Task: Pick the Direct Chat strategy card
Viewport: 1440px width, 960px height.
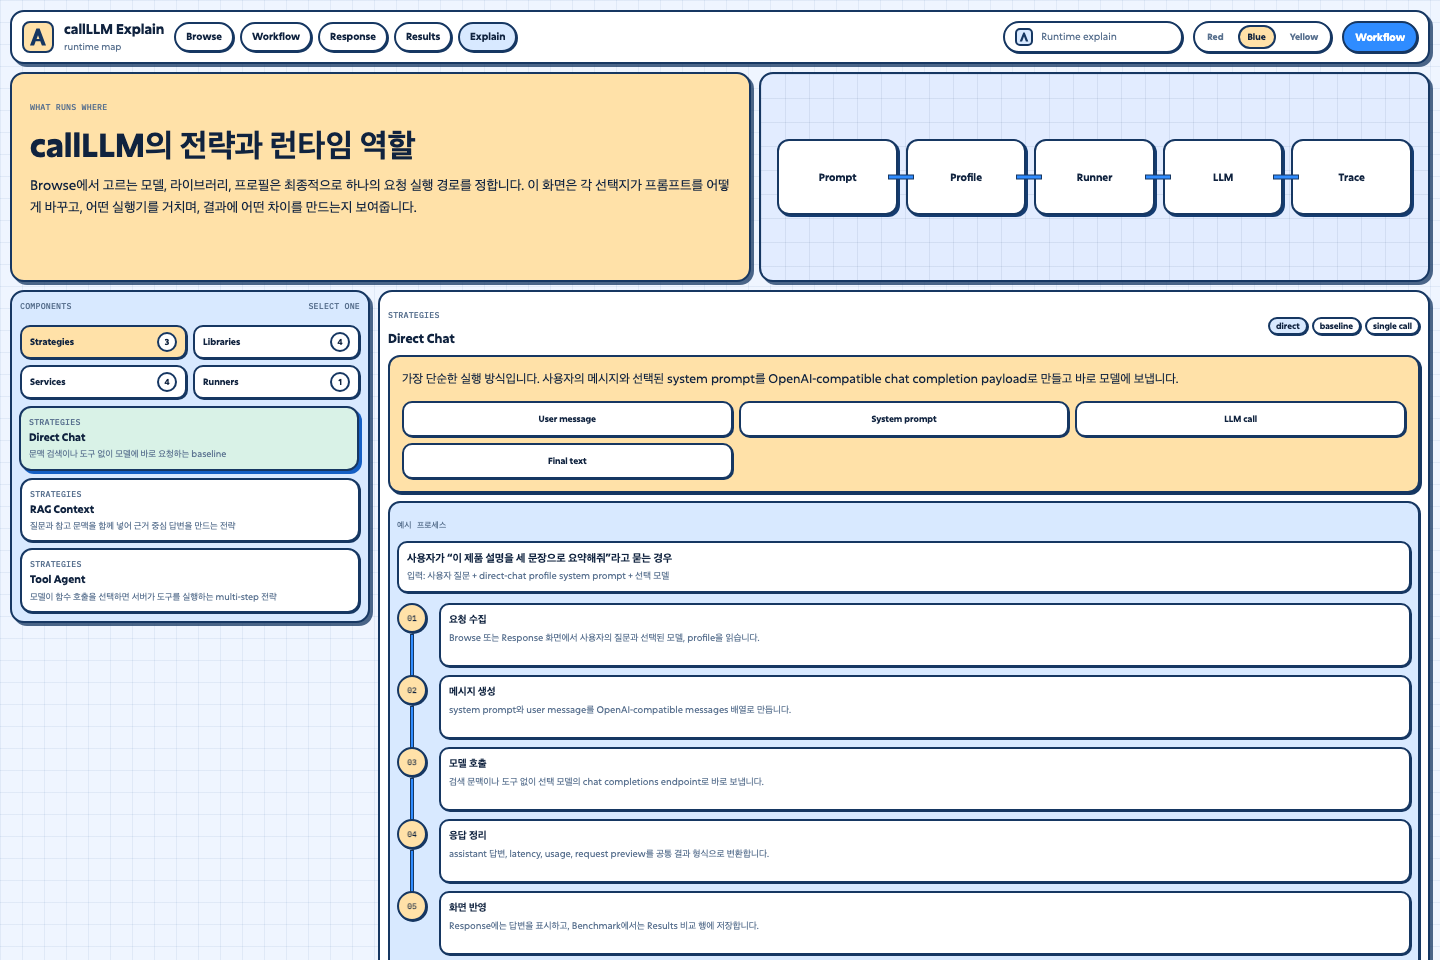Action: click(190, 438)
